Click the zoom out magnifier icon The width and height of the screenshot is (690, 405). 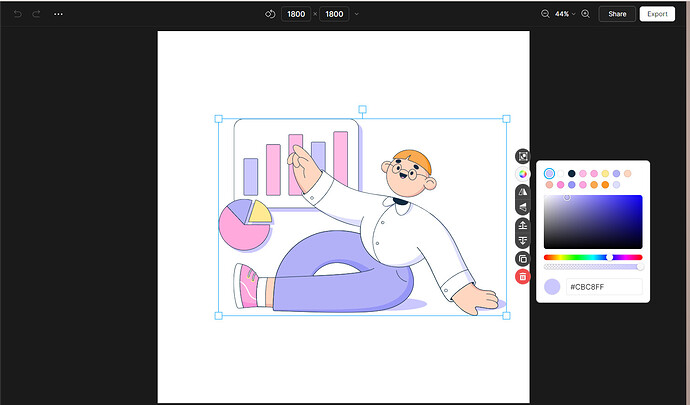pos(545,14)
